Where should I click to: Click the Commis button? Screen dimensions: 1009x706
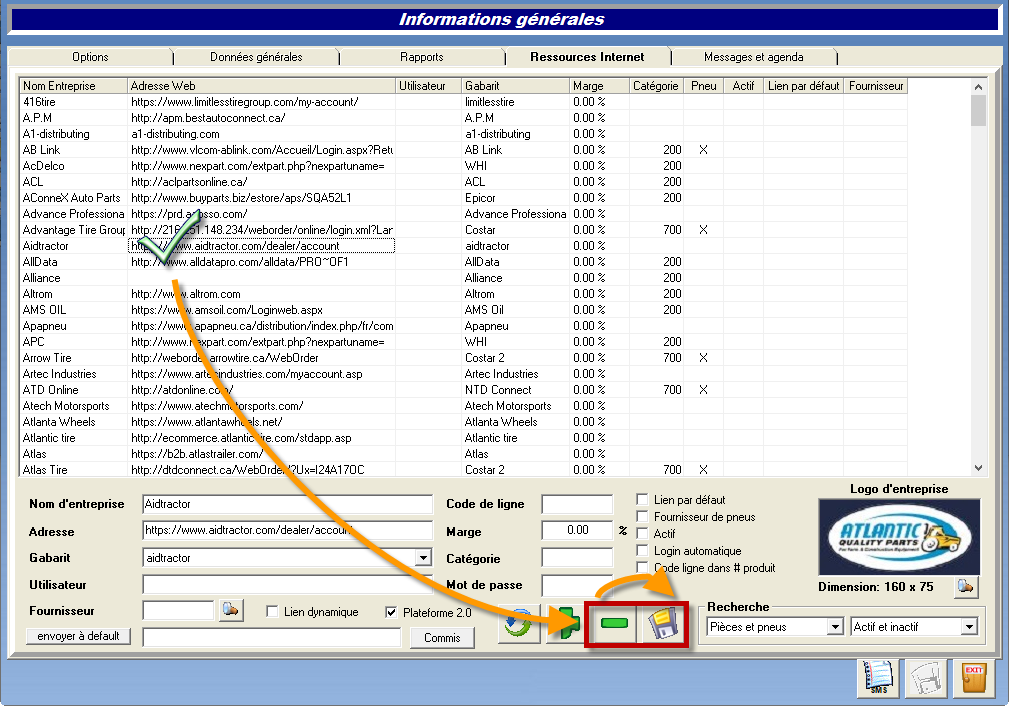442,638
